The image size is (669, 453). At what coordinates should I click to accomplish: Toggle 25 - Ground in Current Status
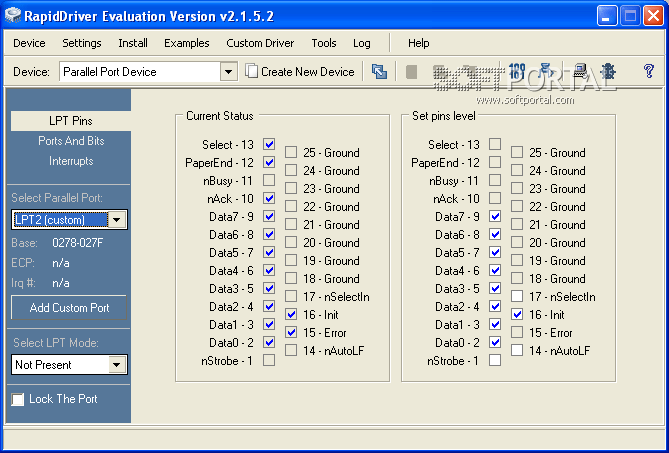(291, 152)
